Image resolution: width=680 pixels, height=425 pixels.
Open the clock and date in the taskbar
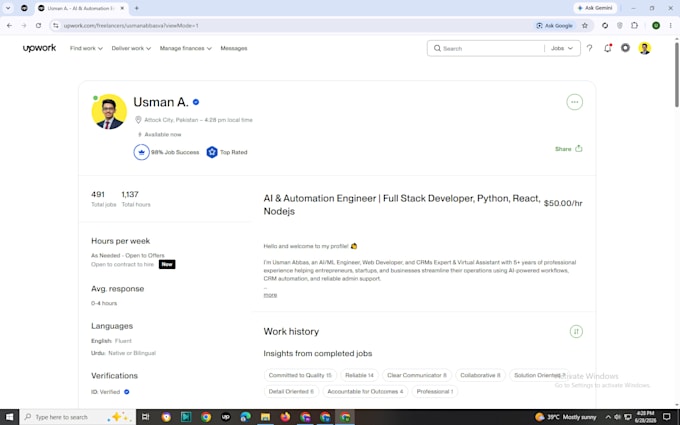pos(645,417)
